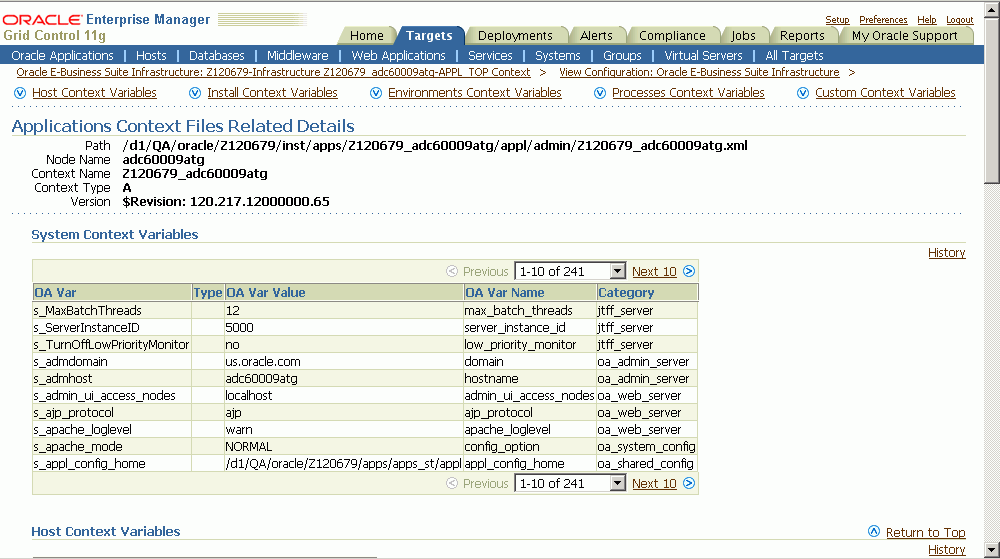Click the top Next arrow icon above the table
The image size is (1000, 559).
689,271
